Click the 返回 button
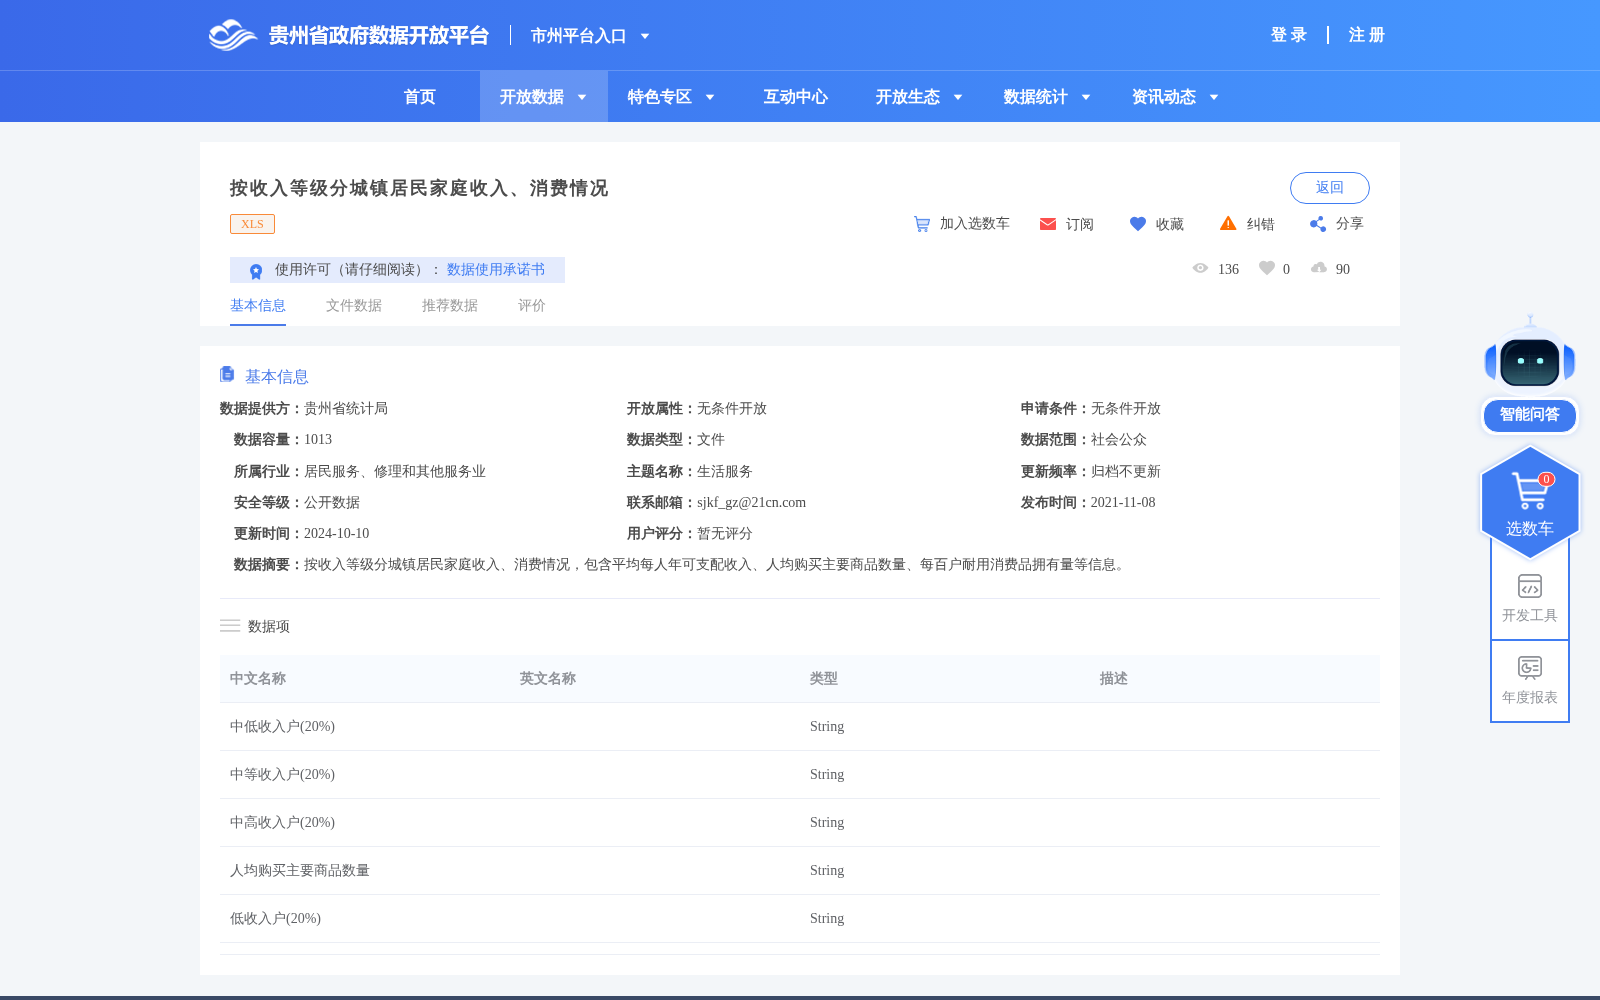 point(1330,188)
